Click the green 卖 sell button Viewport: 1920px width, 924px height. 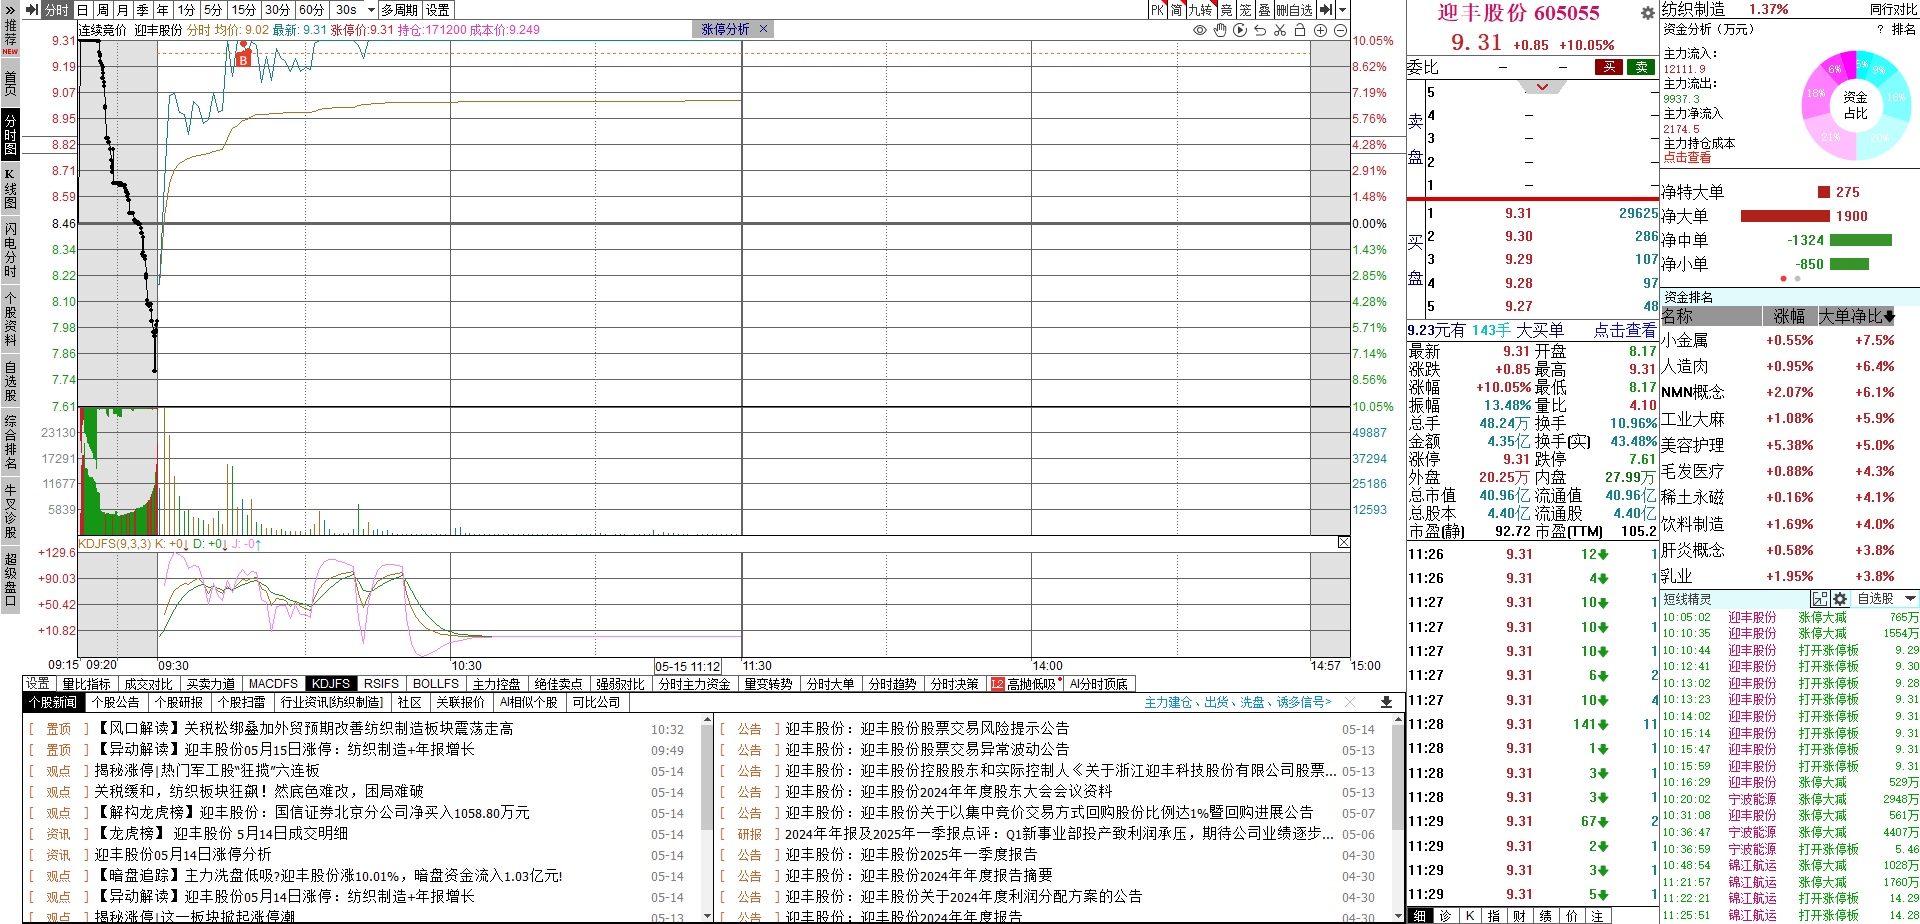[1641, 67]
